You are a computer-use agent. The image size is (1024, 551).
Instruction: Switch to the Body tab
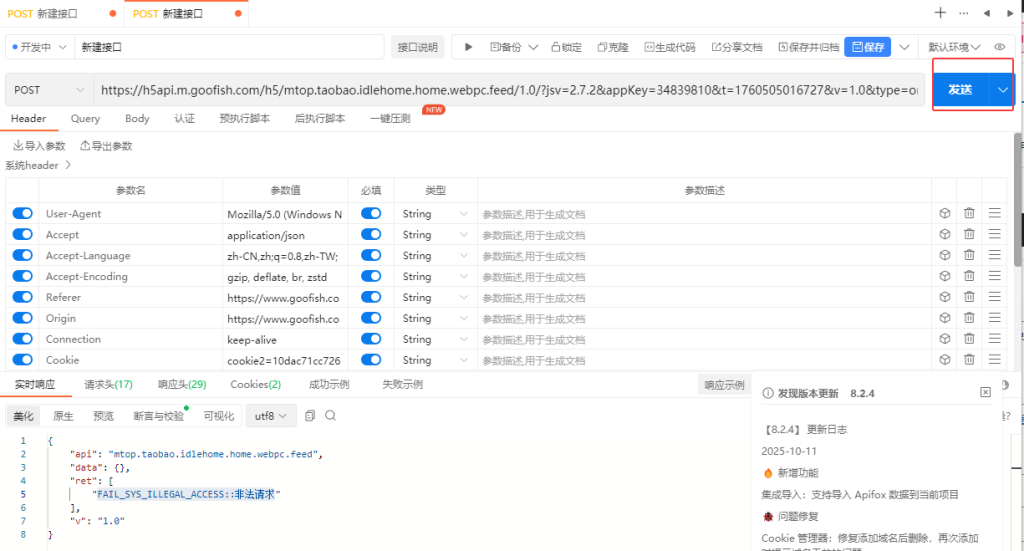tap(137, 118)
